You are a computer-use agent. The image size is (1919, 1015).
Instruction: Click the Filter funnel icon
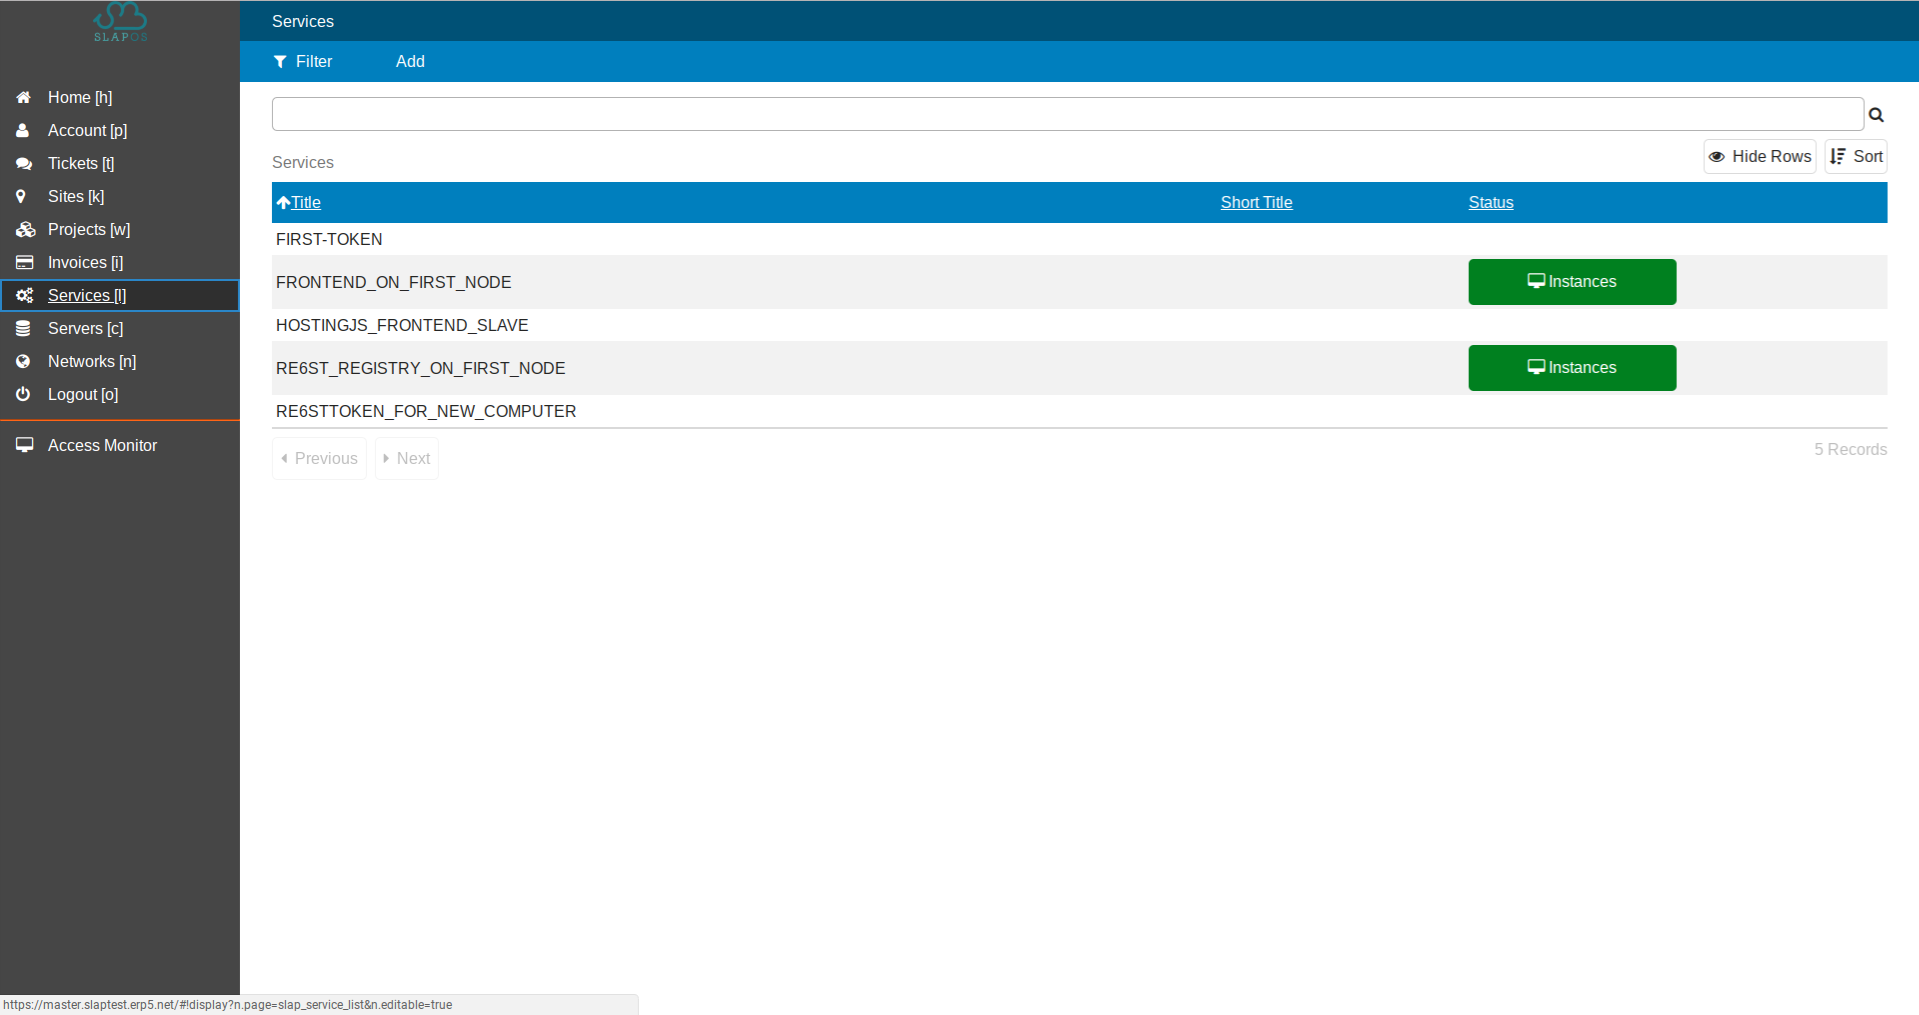[280, 62]
